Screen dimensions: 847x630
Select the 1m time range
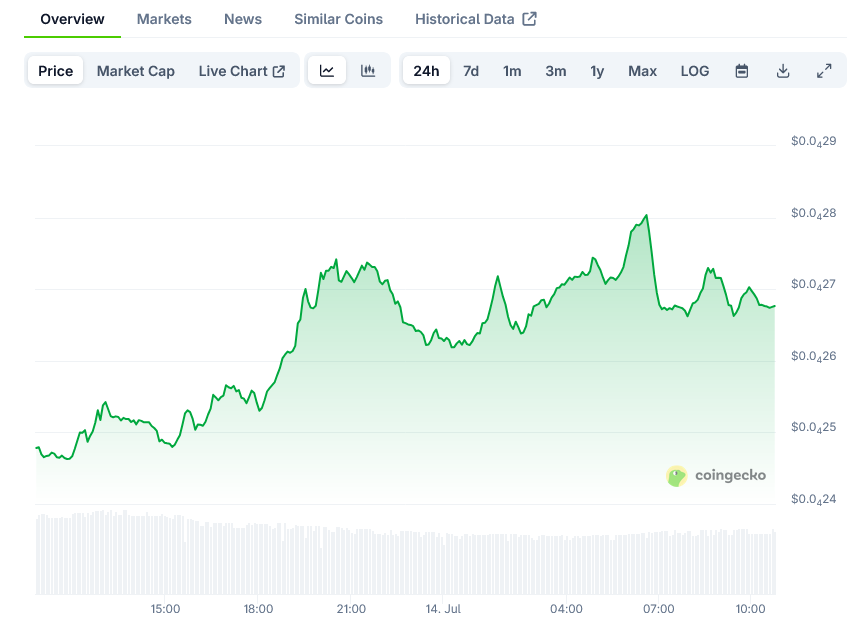[x=512, y=71]
